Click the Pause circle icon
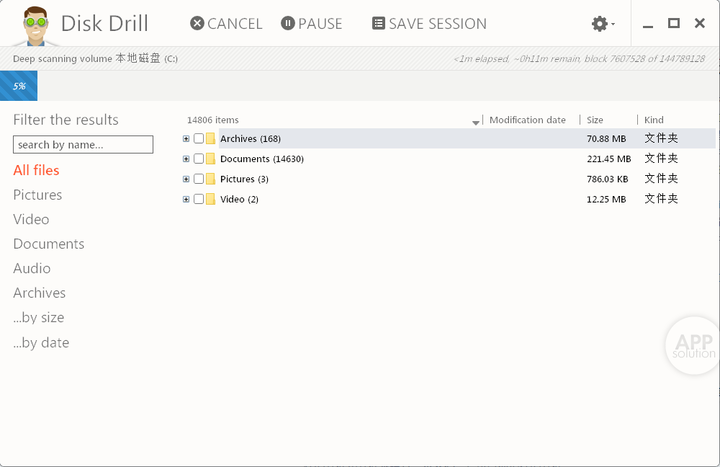The image size is (720, 467). click(287, 23)
